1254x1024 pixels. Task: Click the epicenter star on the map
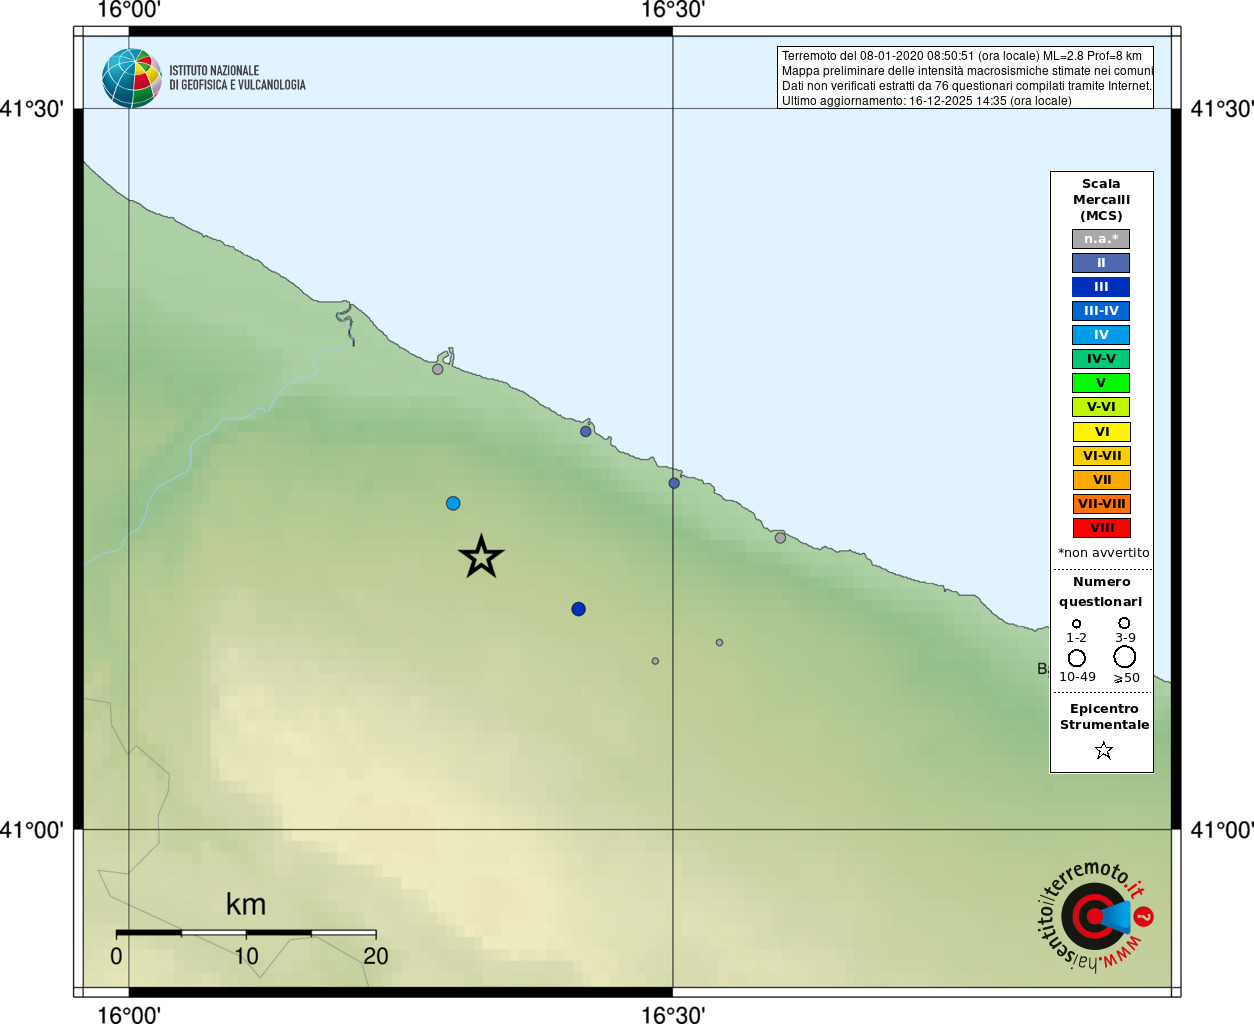tap(481, 556)
